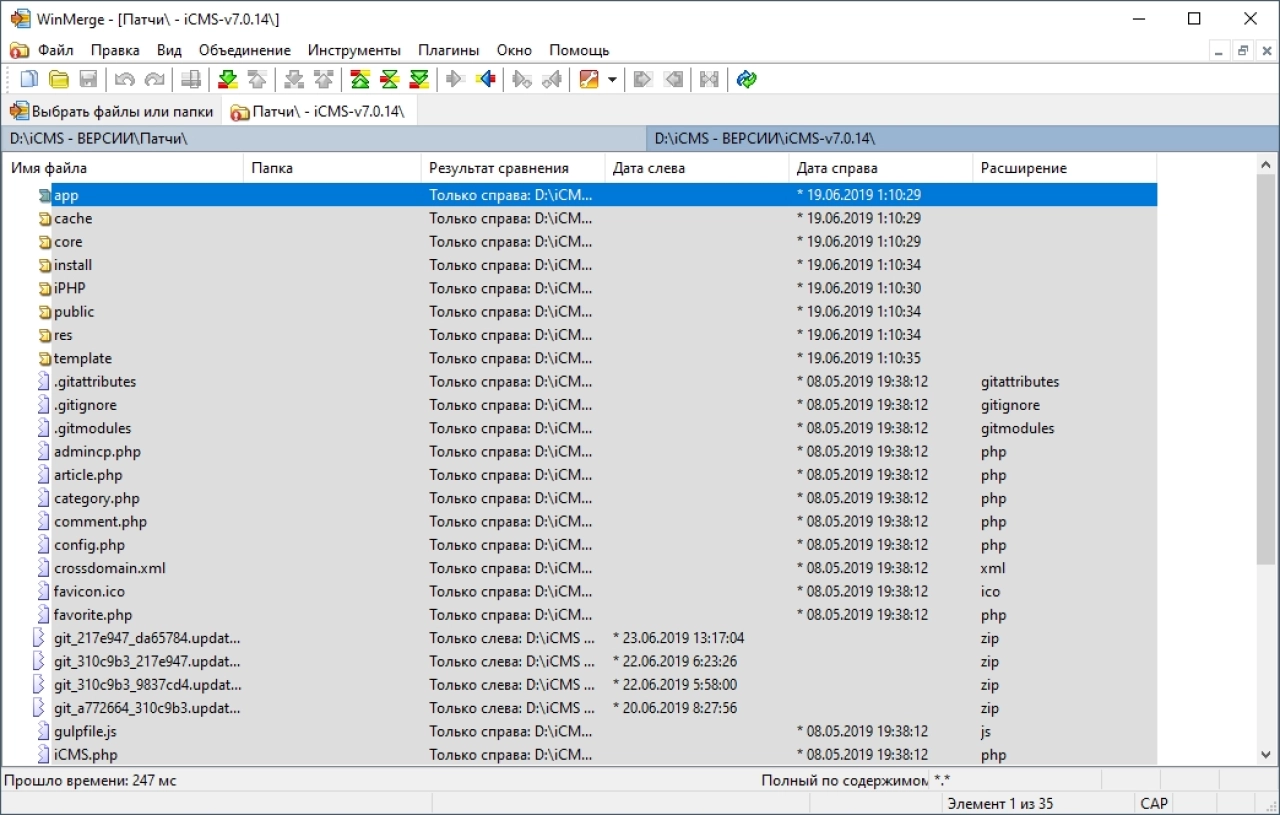
Task: Click the Previous Difference up-arrow icon
Action: pyautogui.click(x=257, y=79)
